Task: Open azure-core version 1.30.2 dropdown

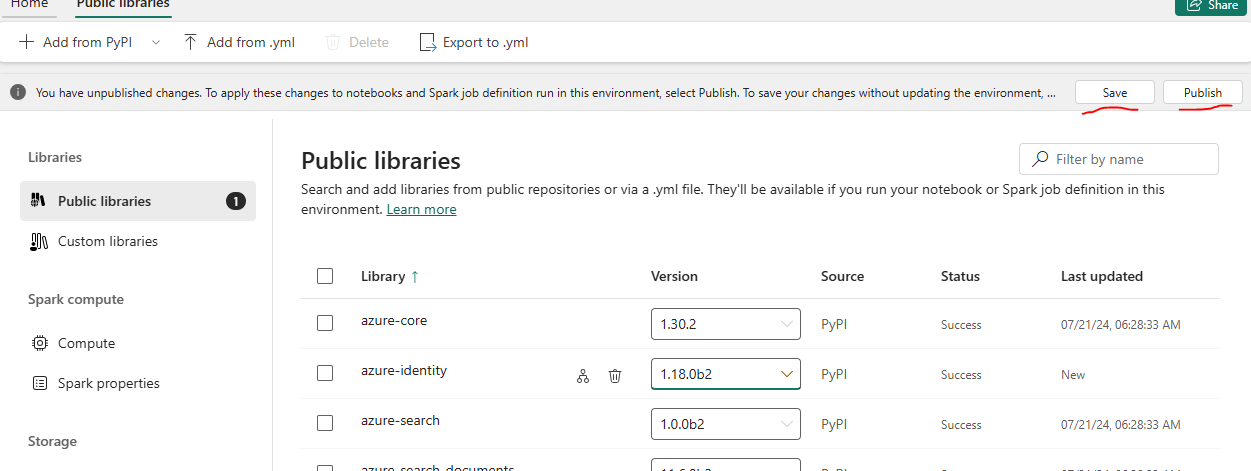Action: coord(726,324)
